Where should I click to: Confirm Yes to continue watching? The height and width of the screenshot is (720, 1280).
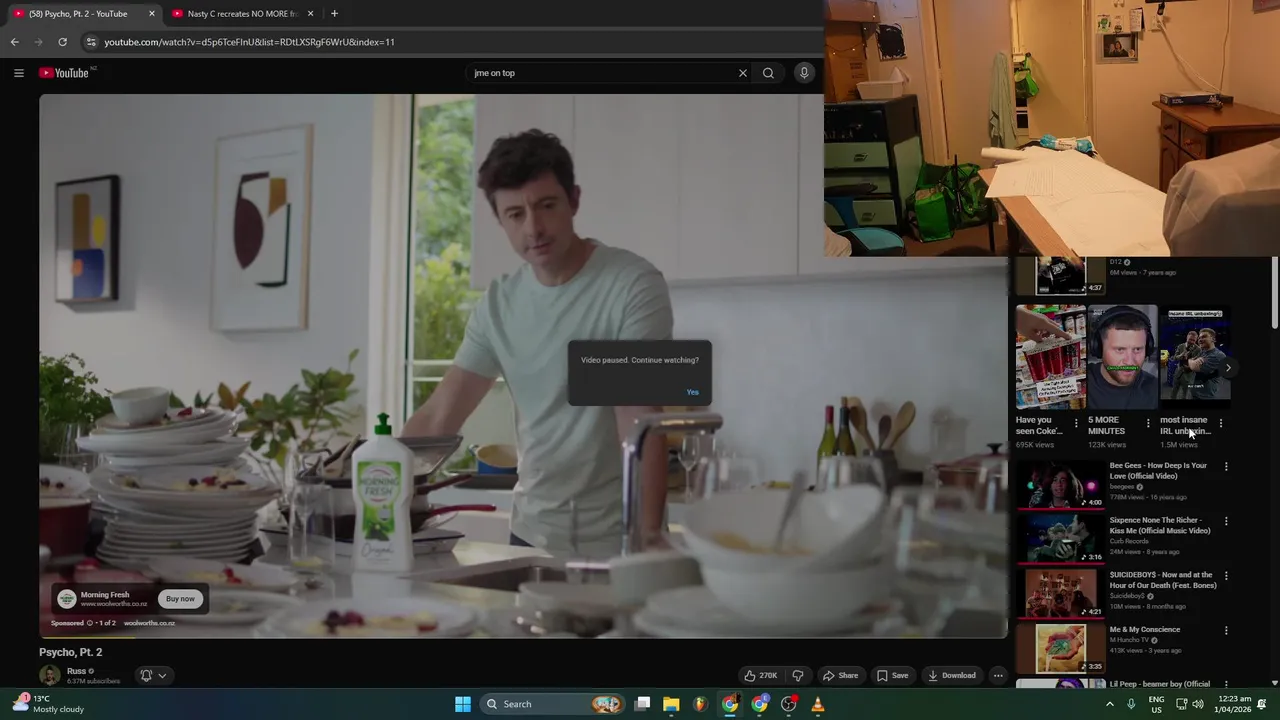pyautogui.click(x=692, y=392)
